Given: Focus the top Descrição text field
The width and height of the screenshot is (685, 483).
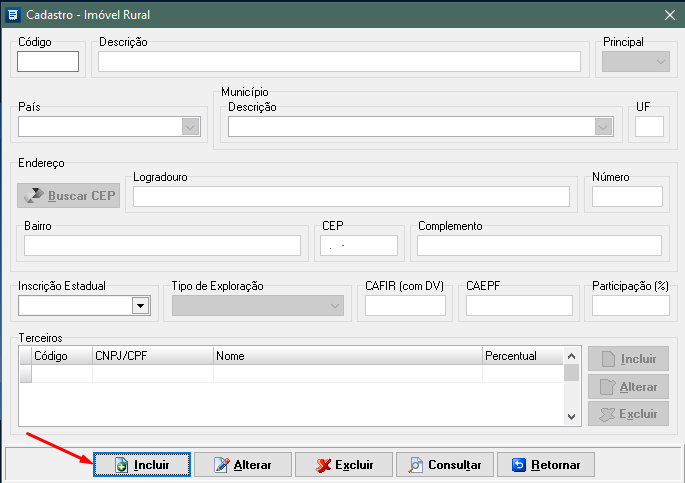Looking at the screenshot, I should click(339, 62).
